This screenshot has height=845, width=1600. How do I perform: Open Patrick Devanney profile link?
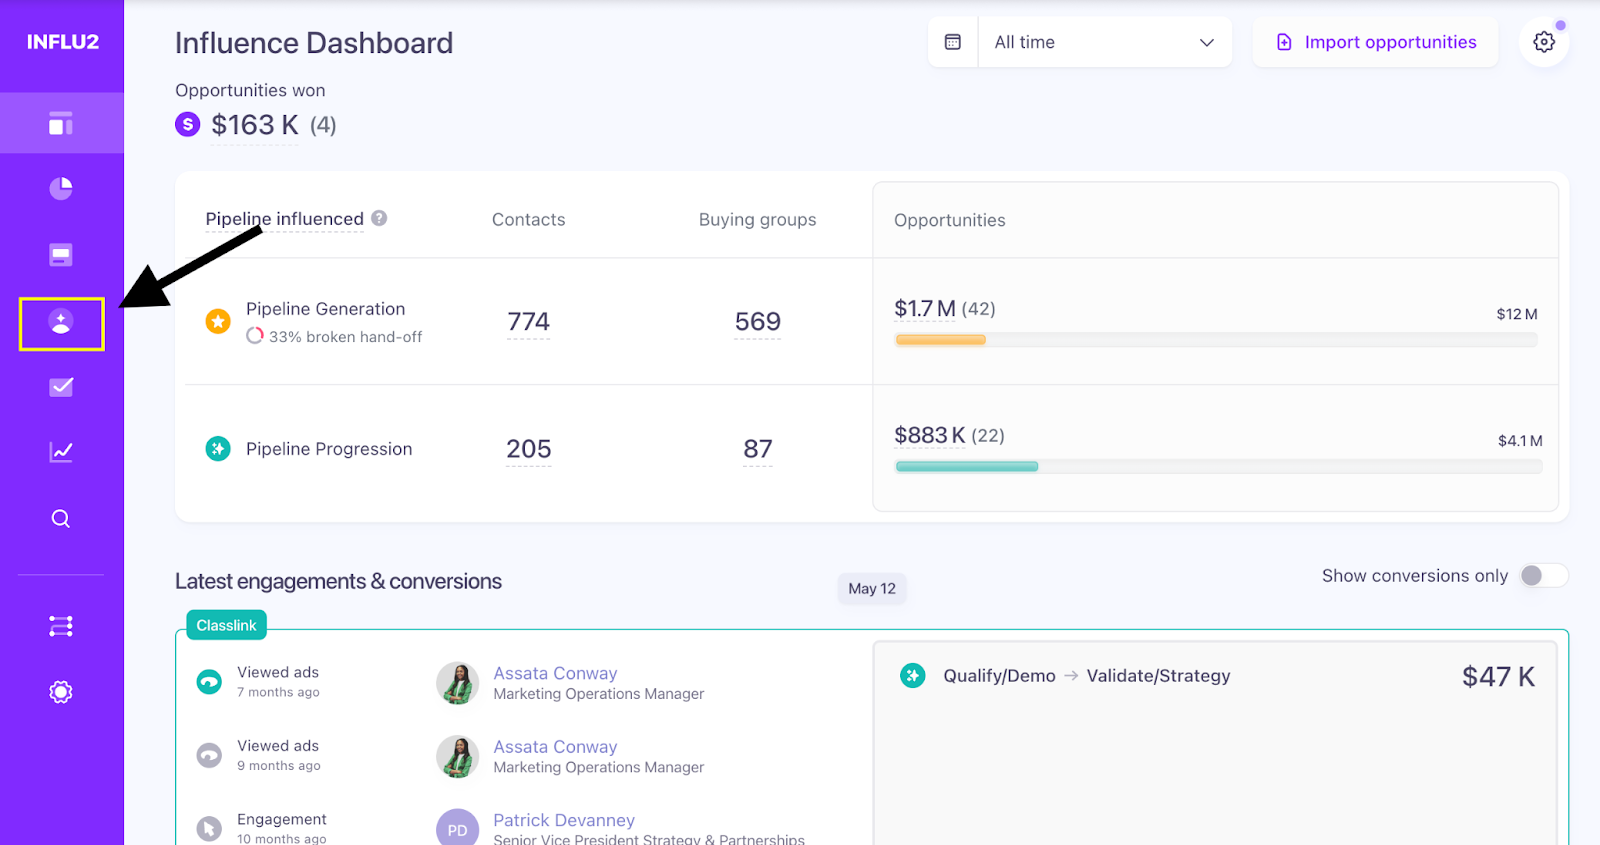point(564,820)
